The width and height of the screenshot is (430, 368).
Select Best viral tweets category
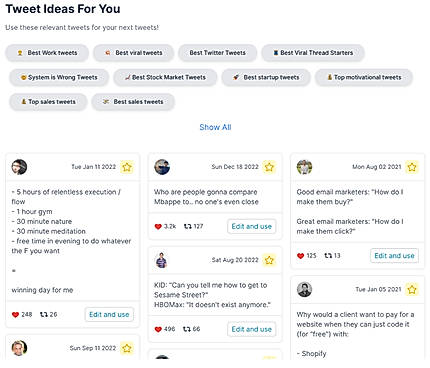tap(133, 53)
